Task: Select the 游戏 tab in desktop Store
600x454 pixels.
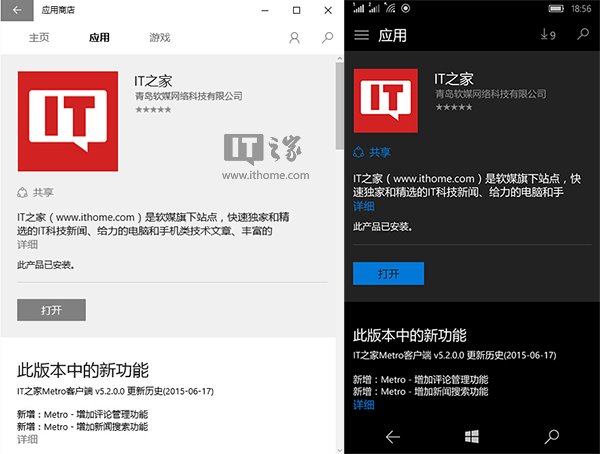Action: coord(160,38)
